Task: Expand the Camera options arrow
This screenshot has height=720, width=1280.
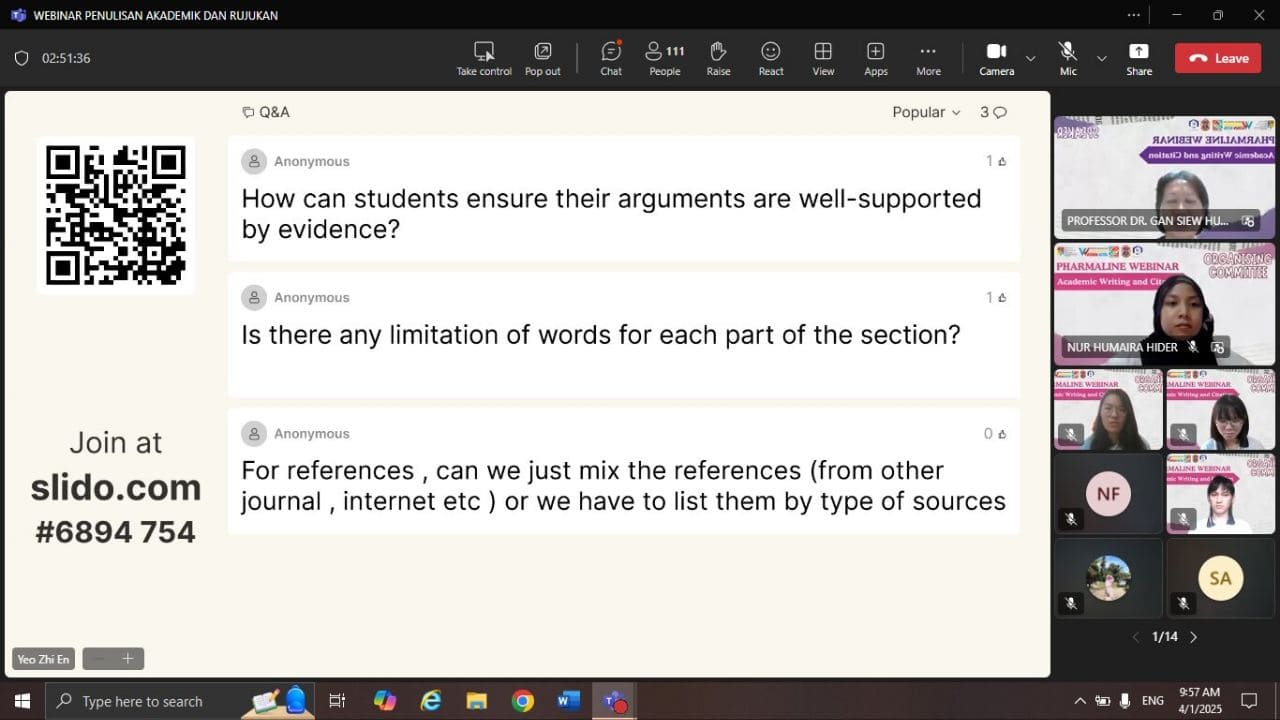Action: [1030, 58]
